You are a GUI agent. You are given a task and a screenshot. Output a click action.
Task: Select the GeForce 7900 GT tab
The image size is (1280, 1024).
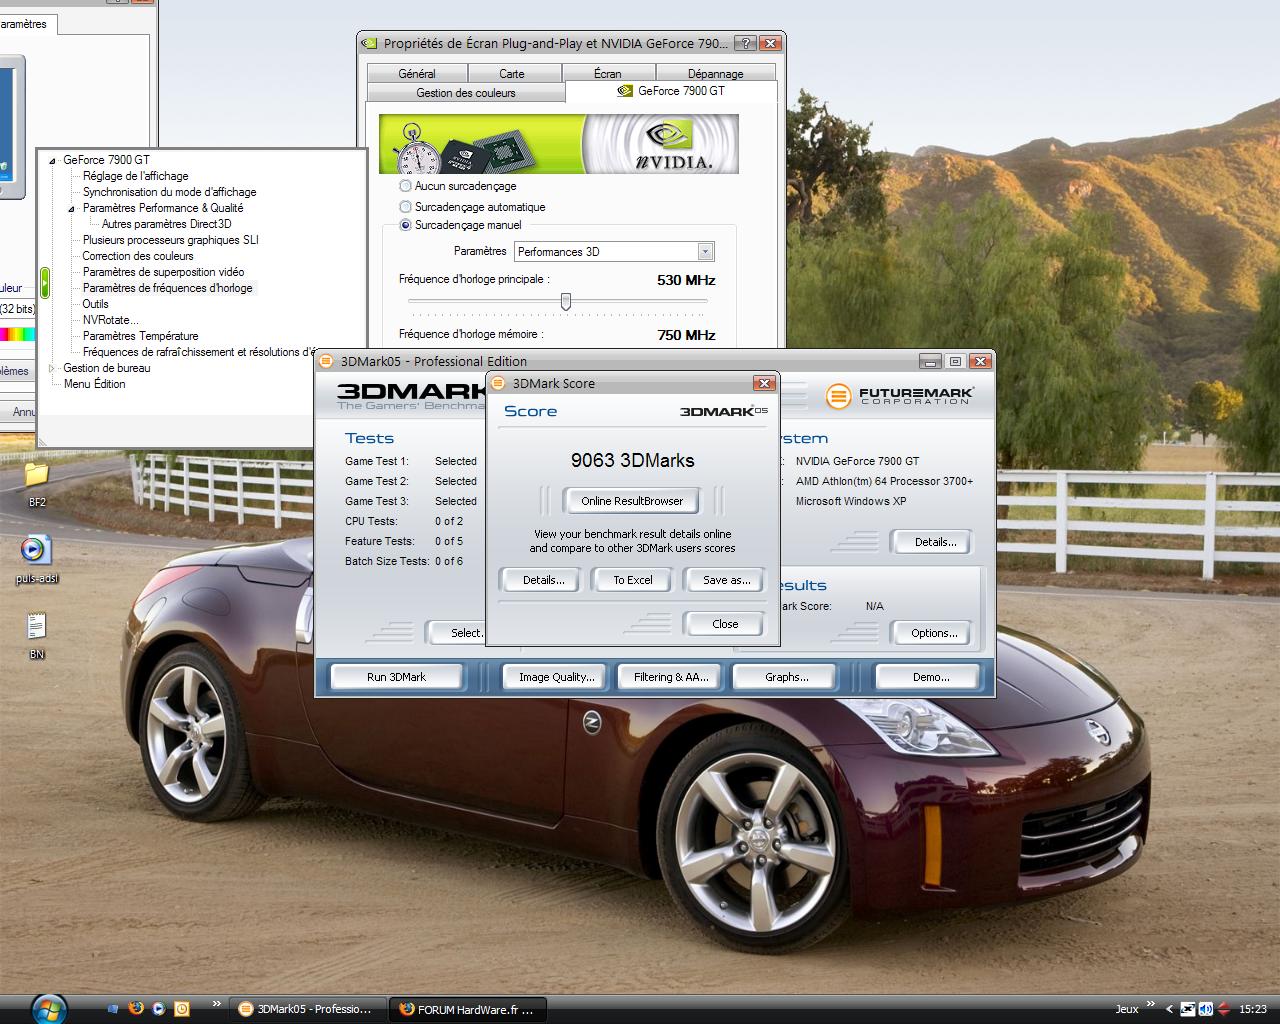(671, 91)
